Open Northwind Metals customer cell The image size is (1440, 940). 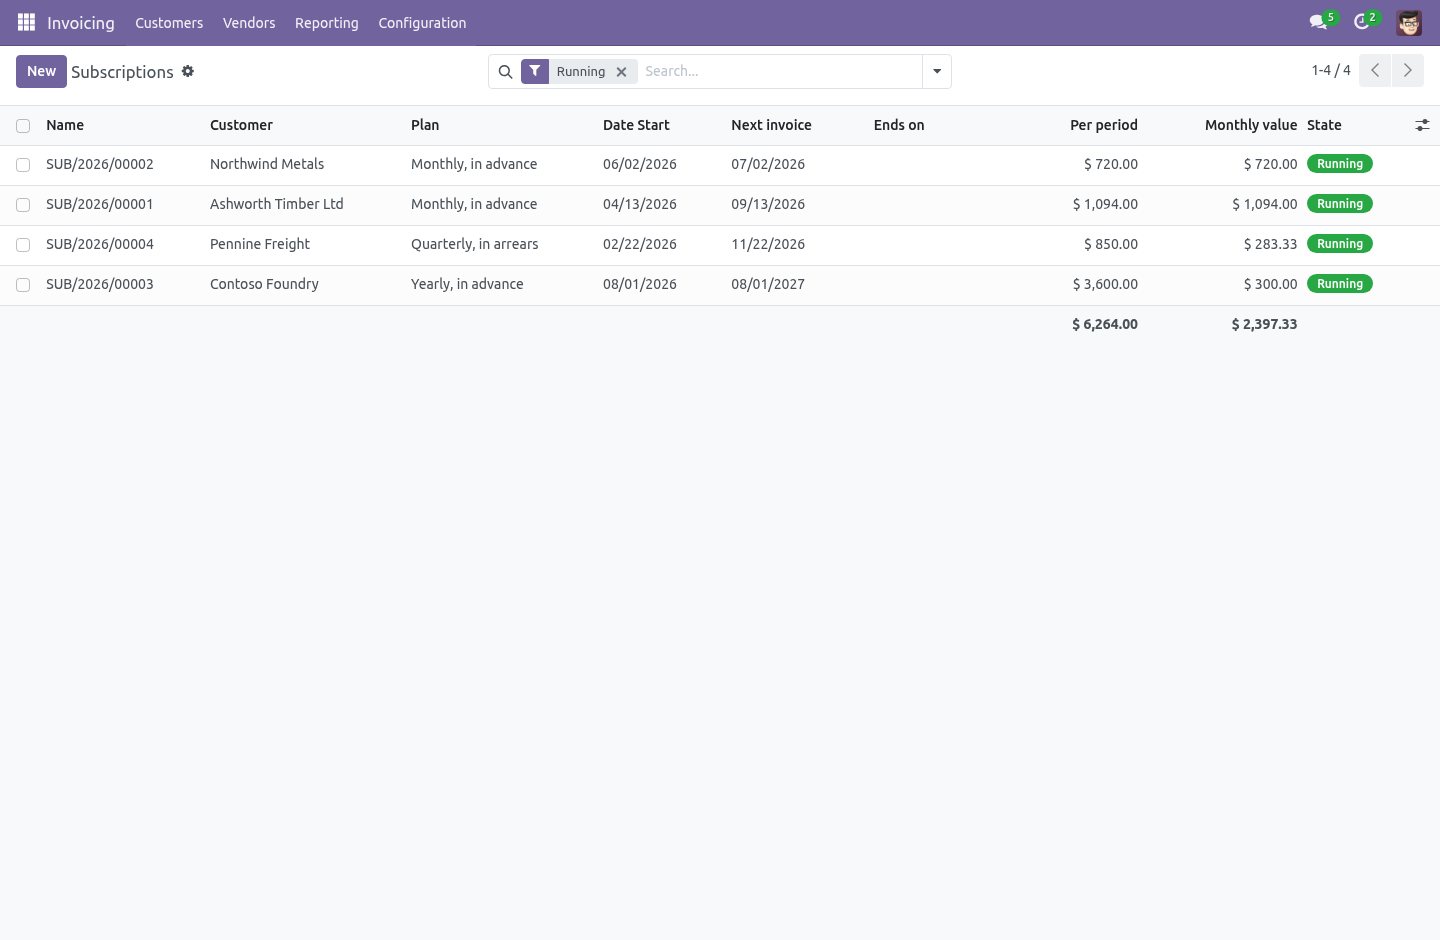pyautogui.click(x=267, y=164)
